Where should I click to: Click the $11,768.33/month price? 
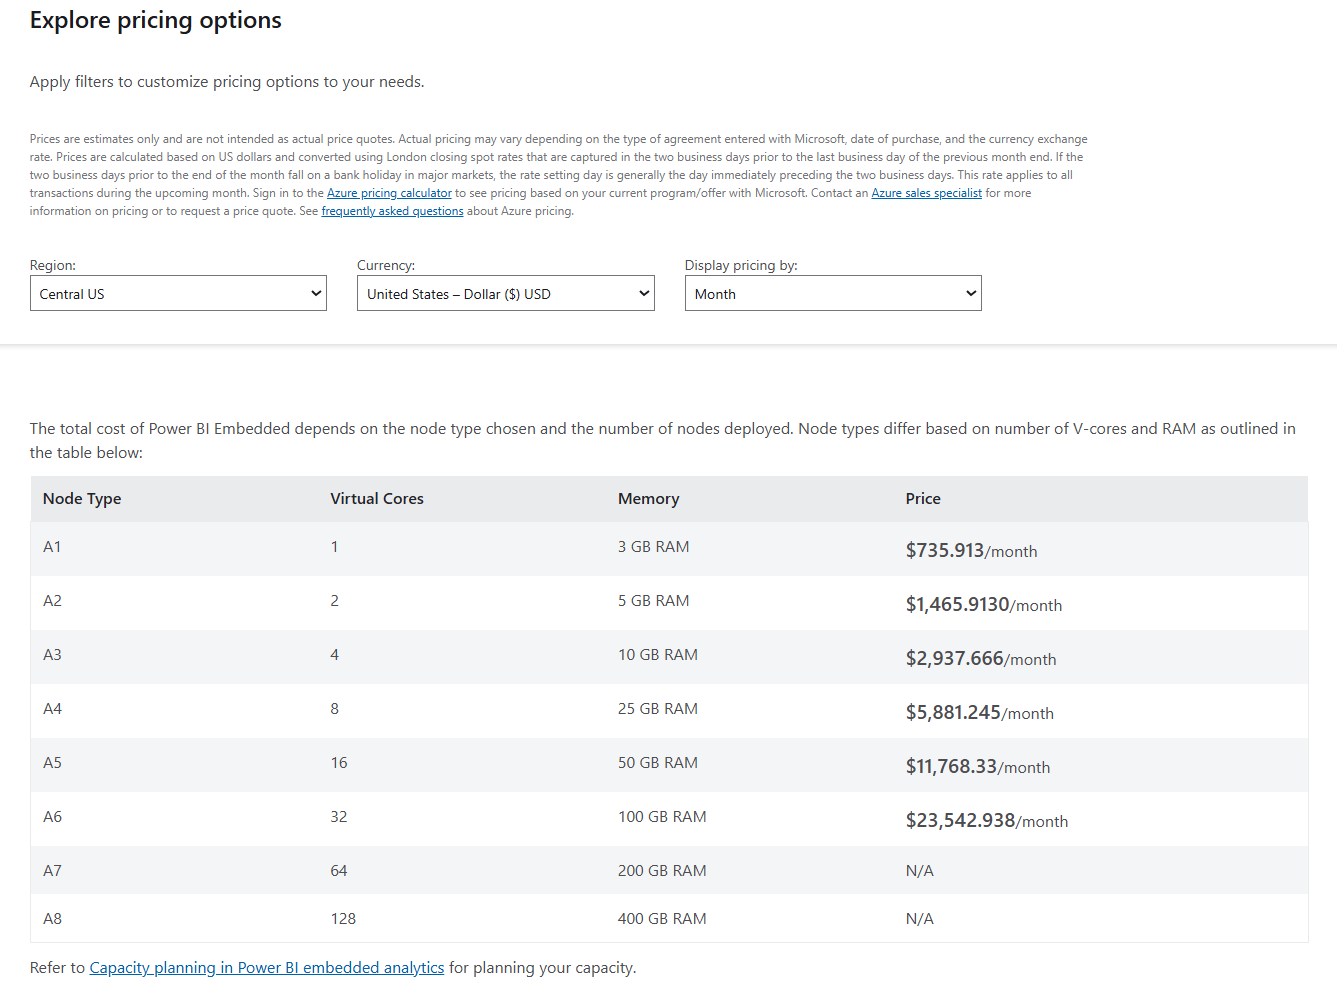coord(978,766)
